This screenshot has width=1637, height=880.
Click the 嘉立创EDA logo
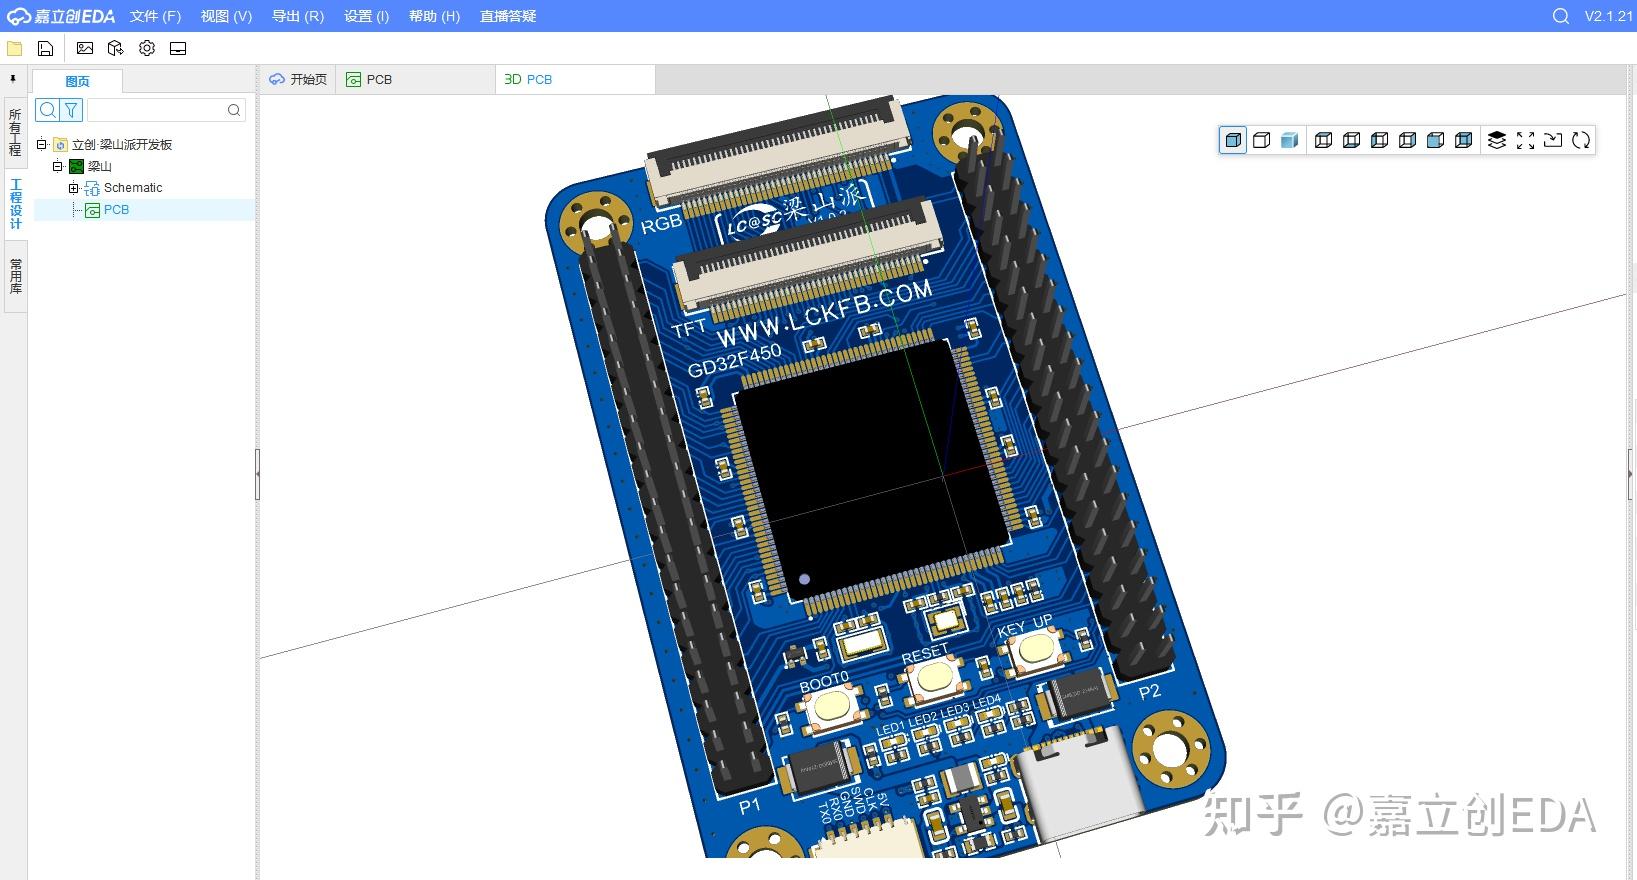click(61, 16)
